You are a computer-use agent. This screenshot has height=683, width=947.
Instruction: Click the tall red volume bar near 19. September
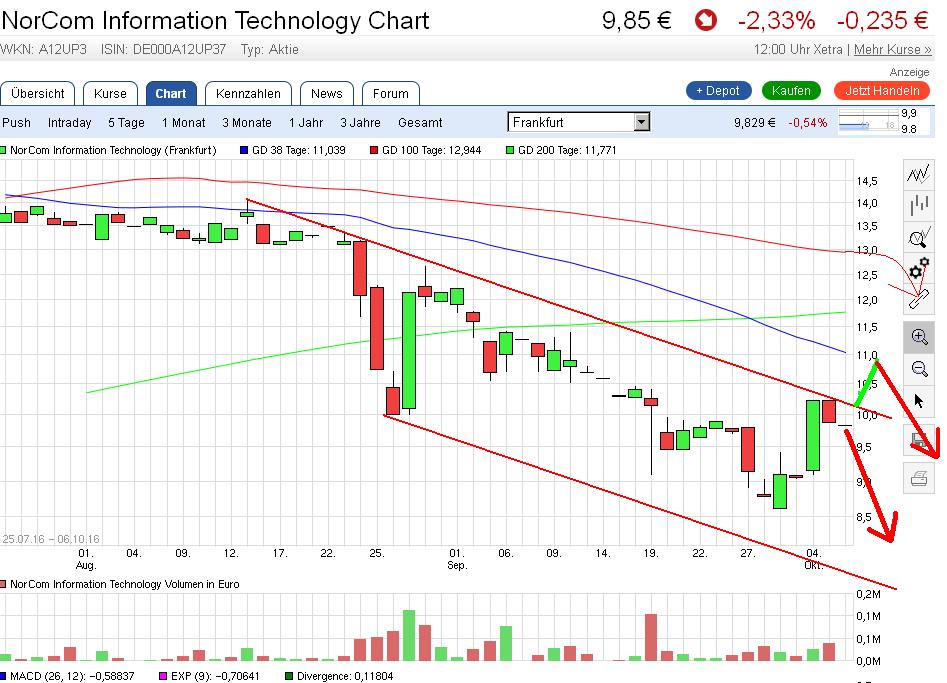(x=651, y=637)
